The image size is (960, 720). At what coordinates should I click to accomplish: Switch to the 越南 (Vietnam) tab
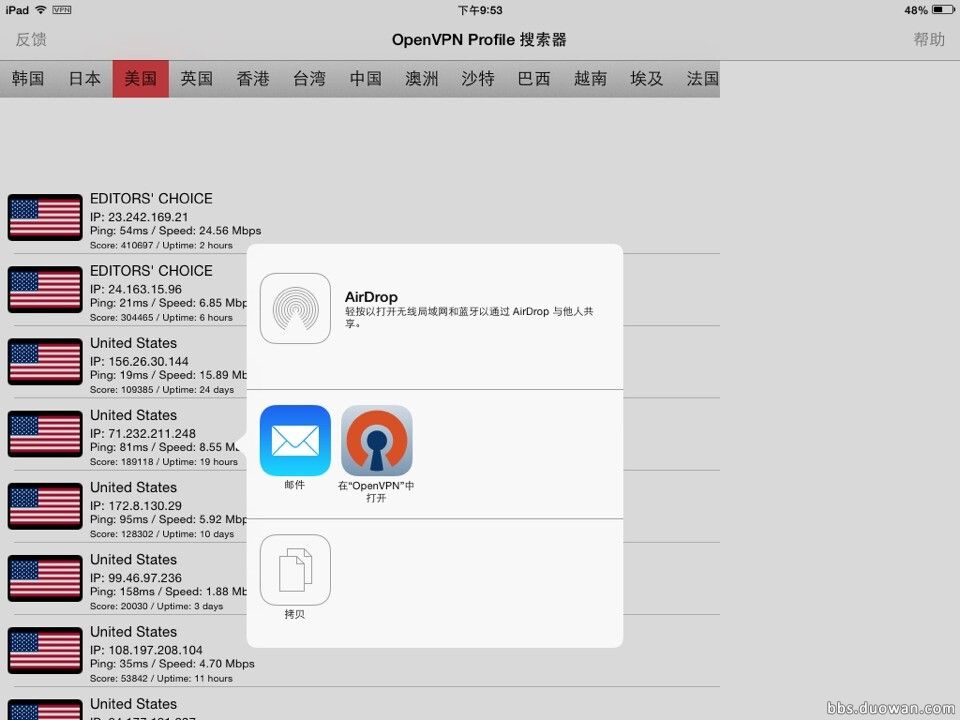pos(591,78)
